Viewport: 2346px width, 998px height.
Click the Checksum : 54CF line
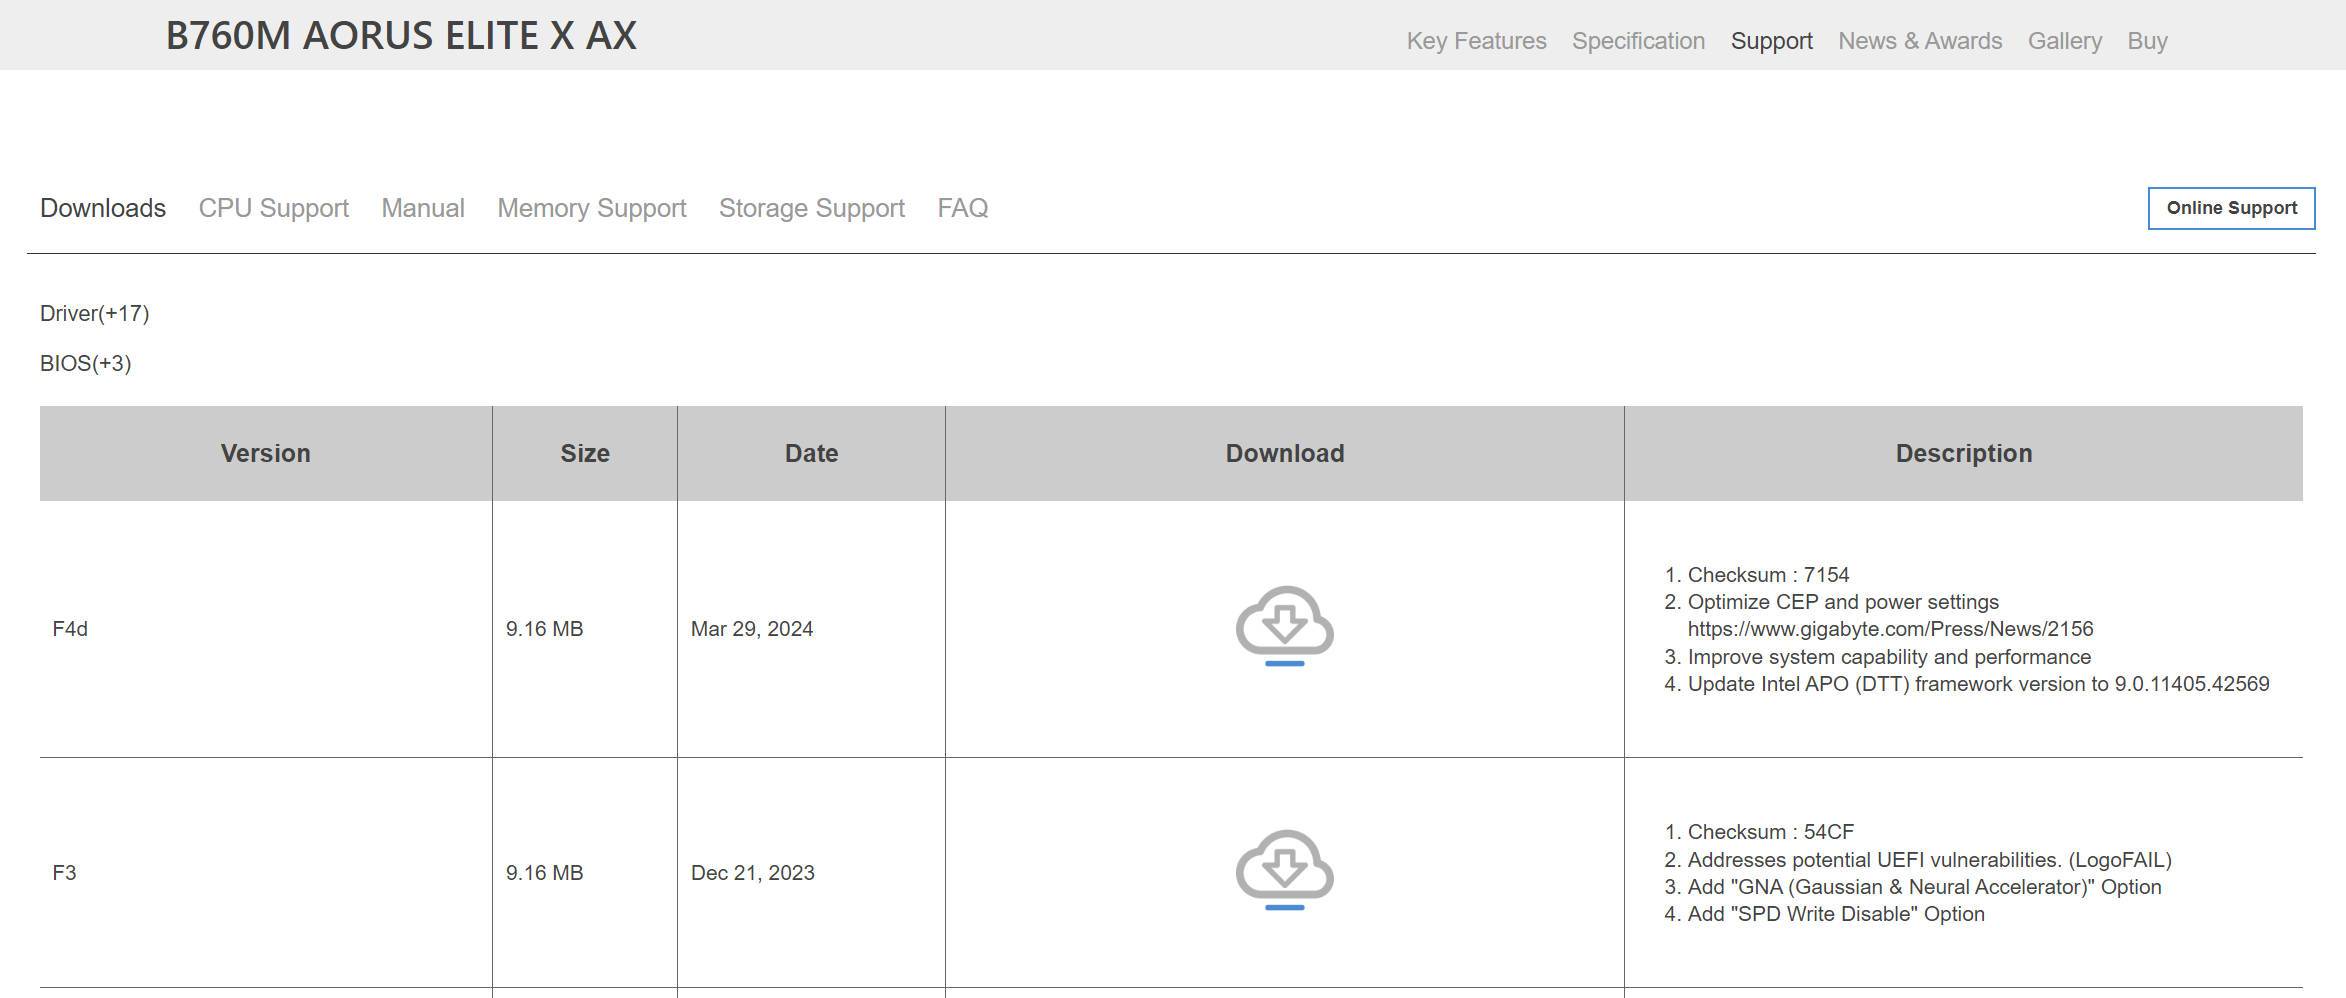click(1770, 832)
